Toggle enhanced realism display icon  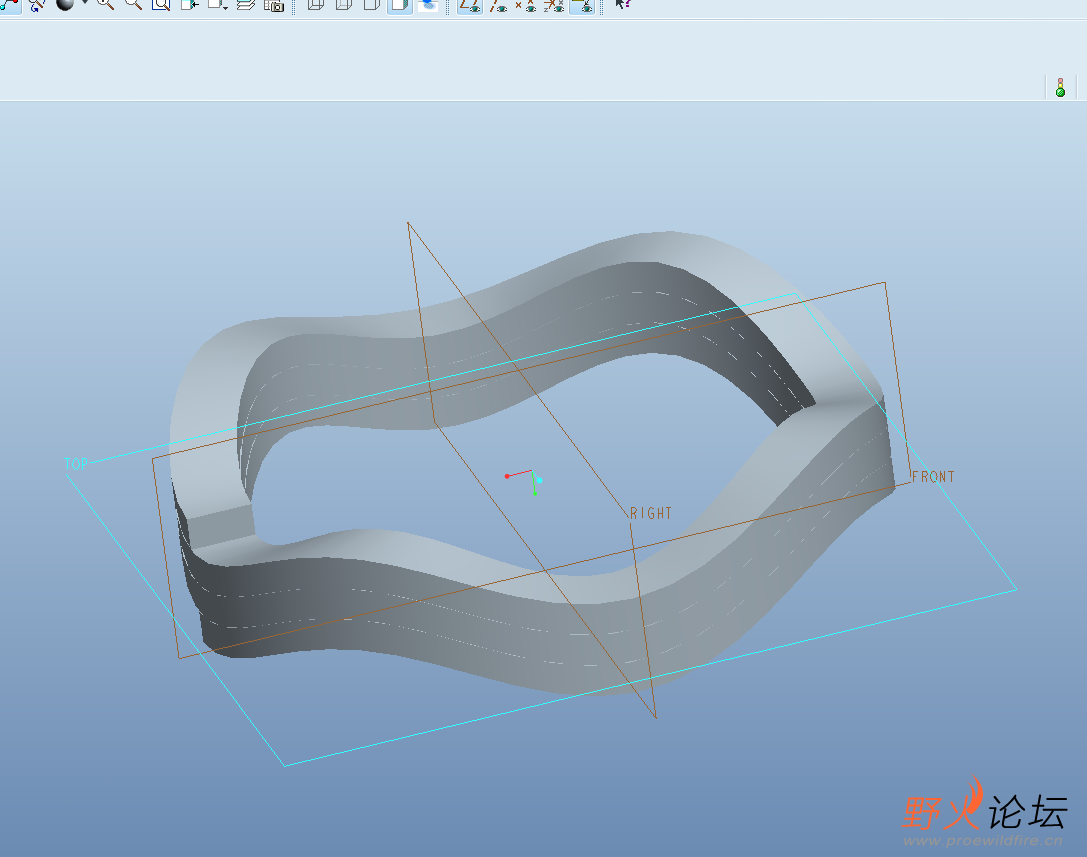tap(427, 5)
